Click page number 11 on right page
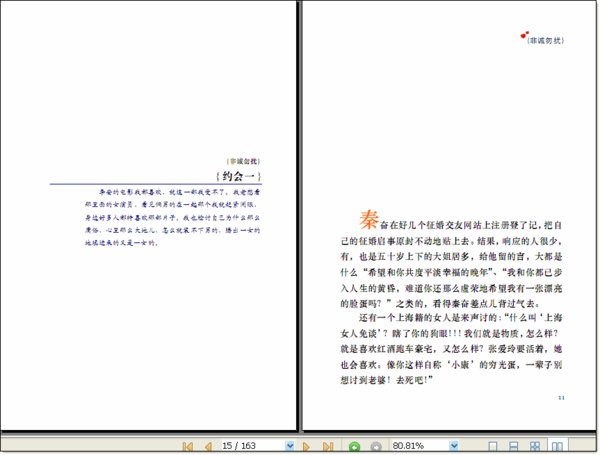This screenshot has height=455, width=600. [x=561, y=398]
